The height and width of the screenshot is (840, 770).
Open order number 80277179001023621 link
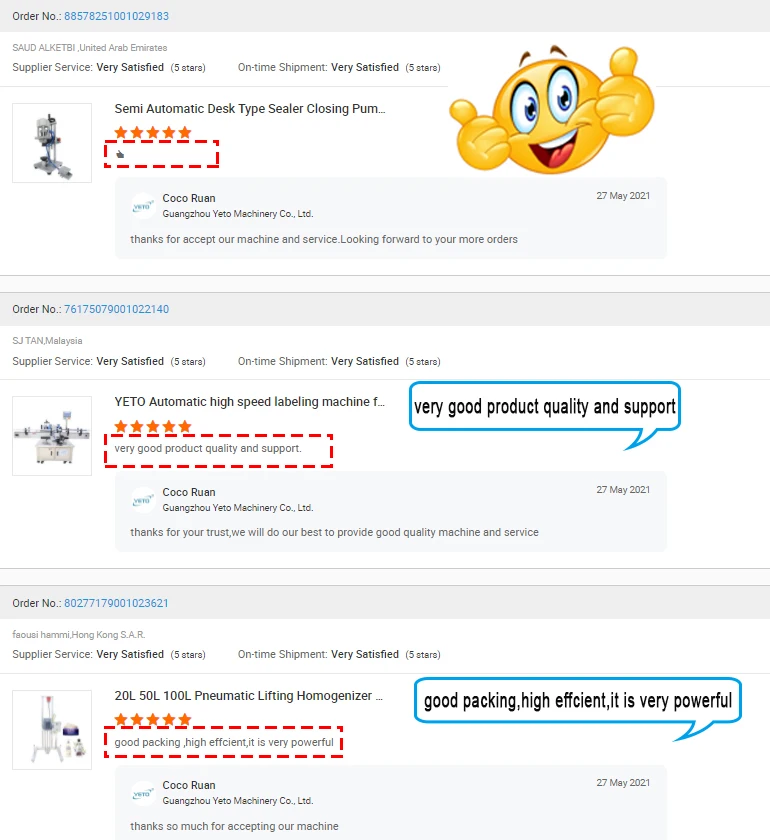pos(116,603)
